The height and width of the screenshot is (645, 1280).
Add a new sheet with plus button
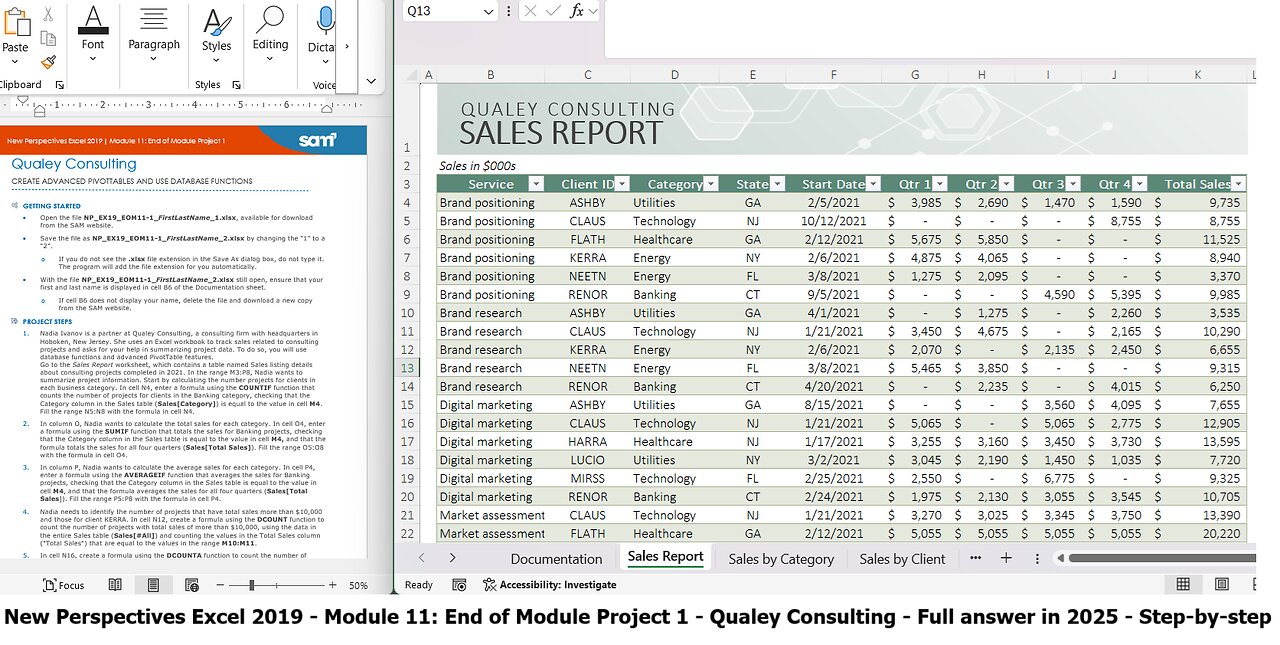click(1006, 558)
